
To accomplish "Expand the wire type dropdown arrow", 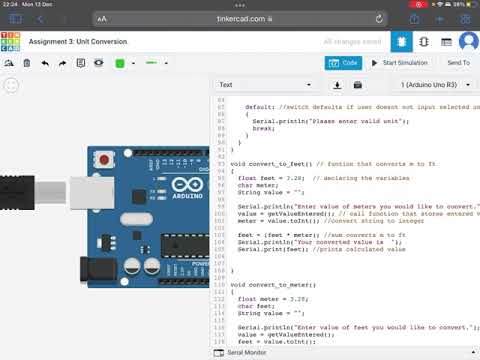I will (166, 63).
